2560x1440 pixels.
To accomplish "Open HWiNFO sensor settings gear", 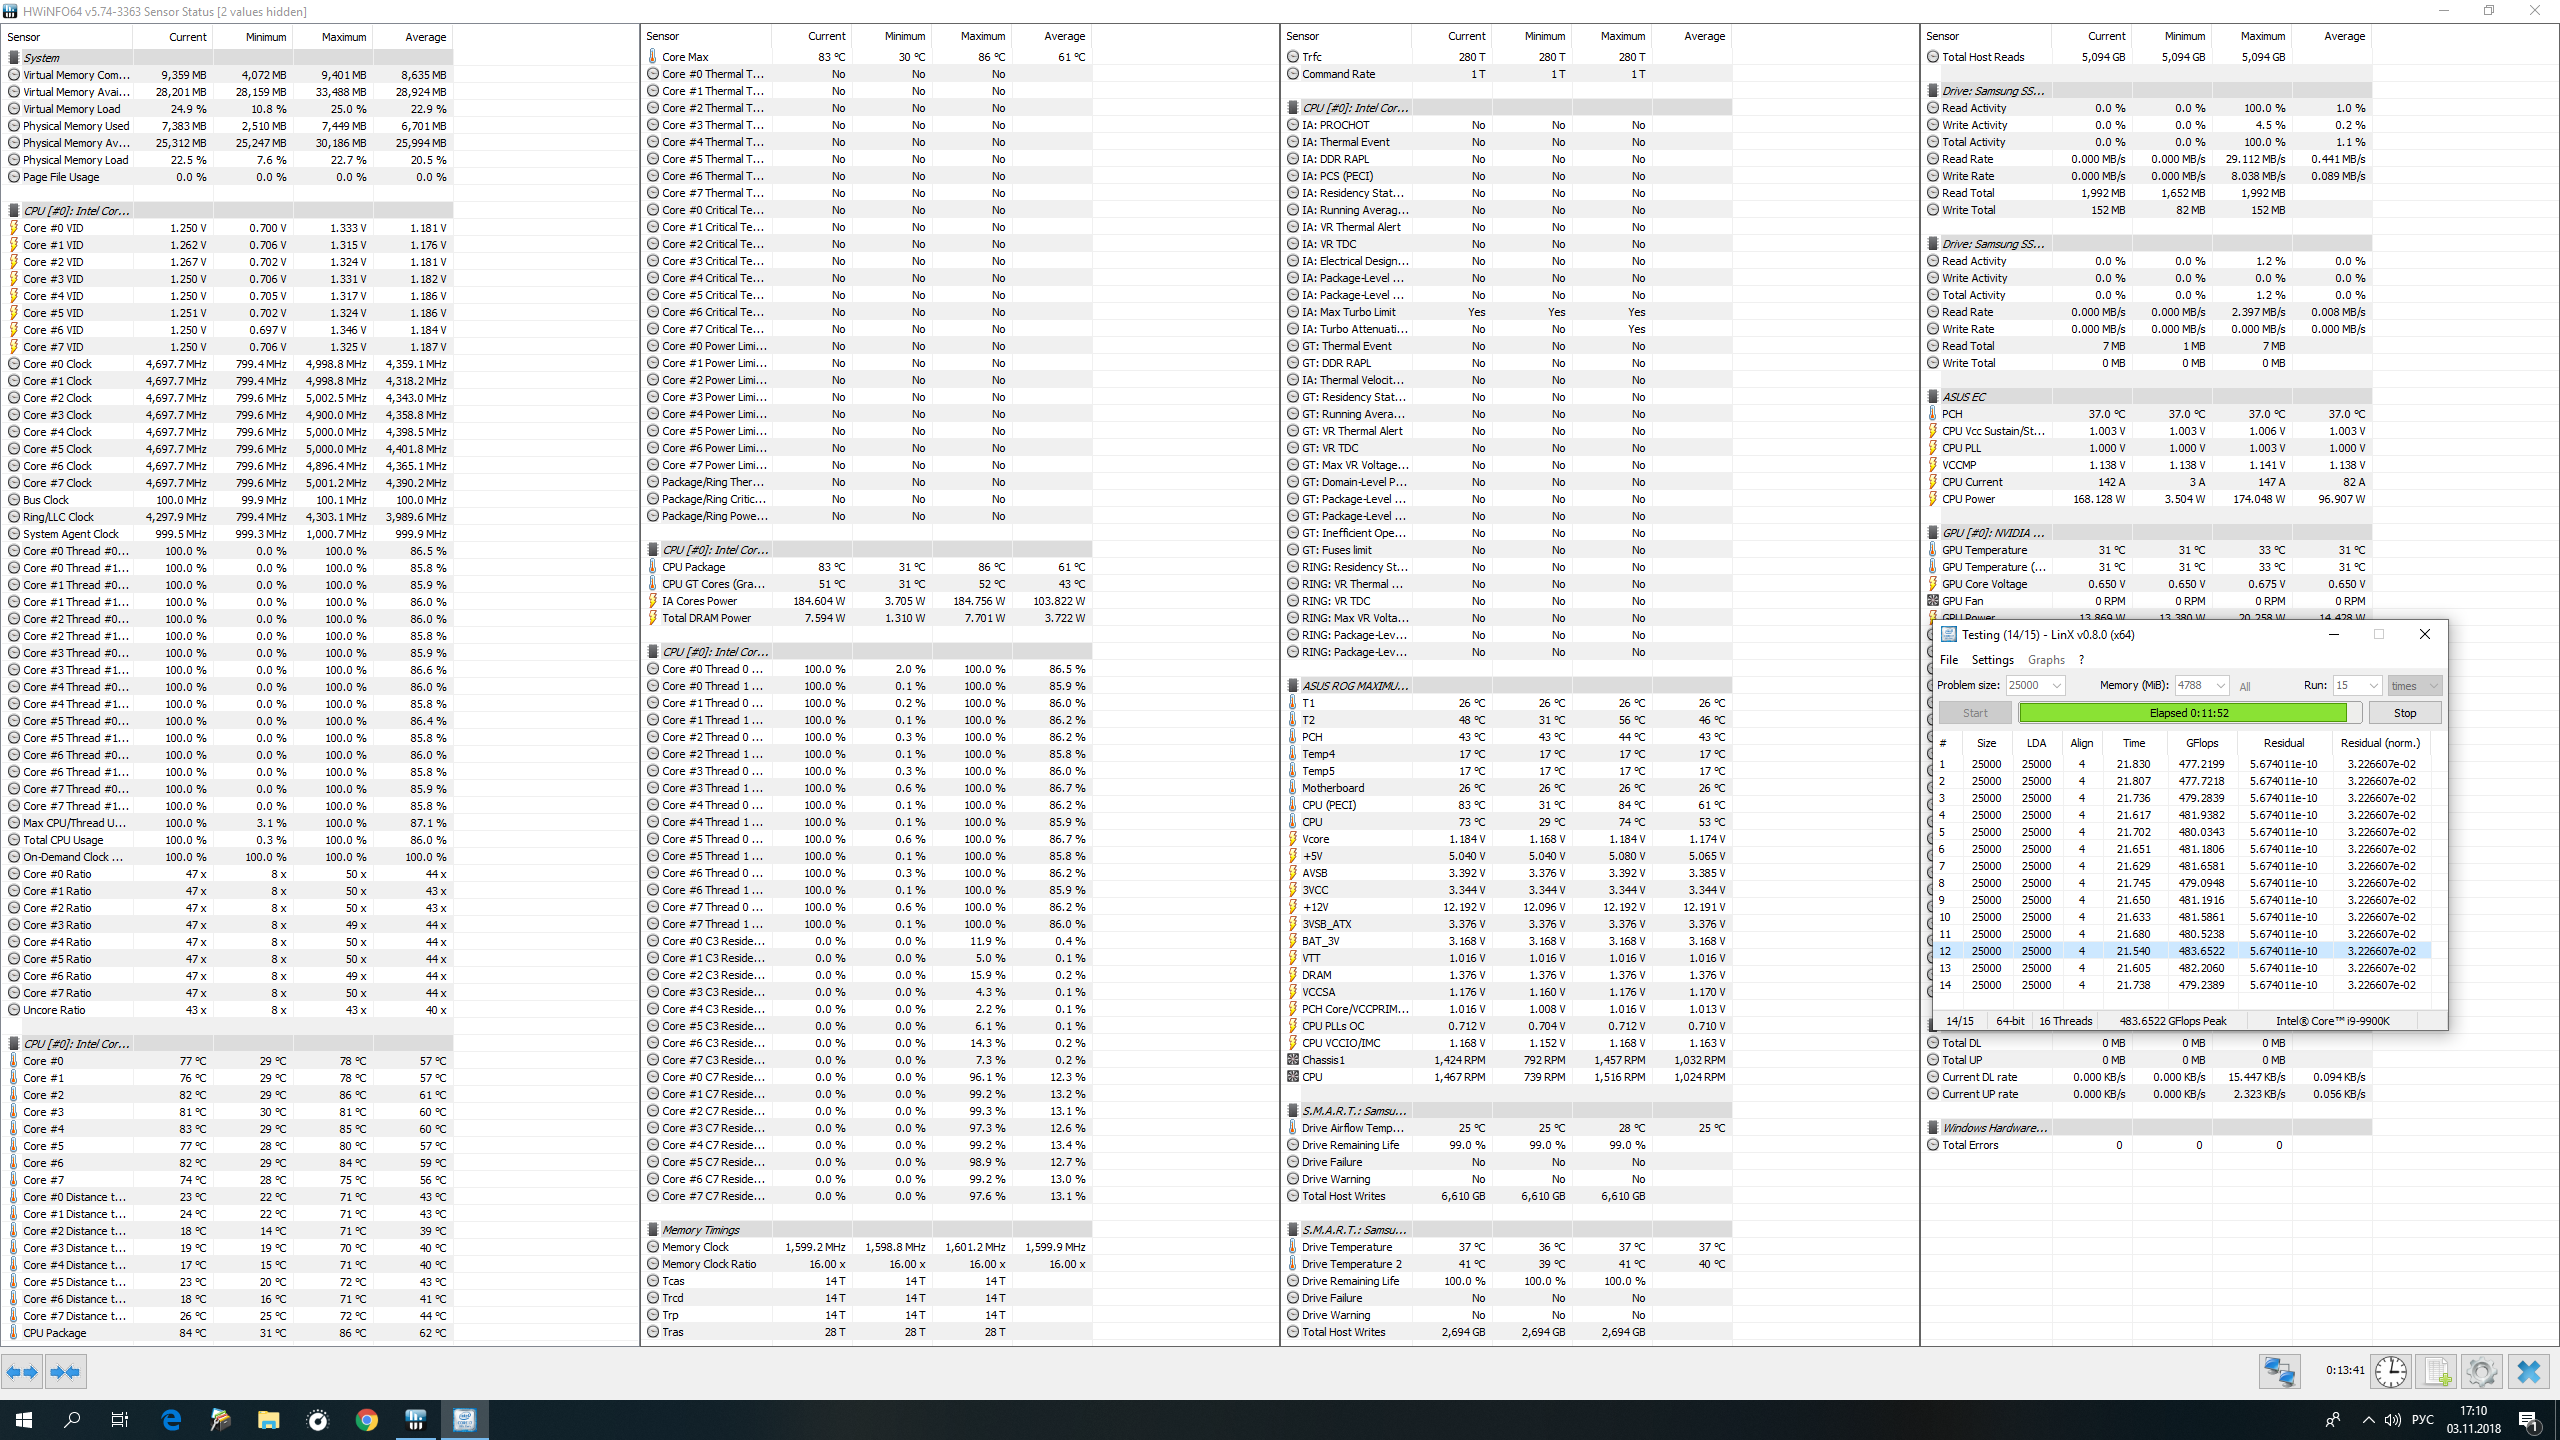I will 2481,1371.
